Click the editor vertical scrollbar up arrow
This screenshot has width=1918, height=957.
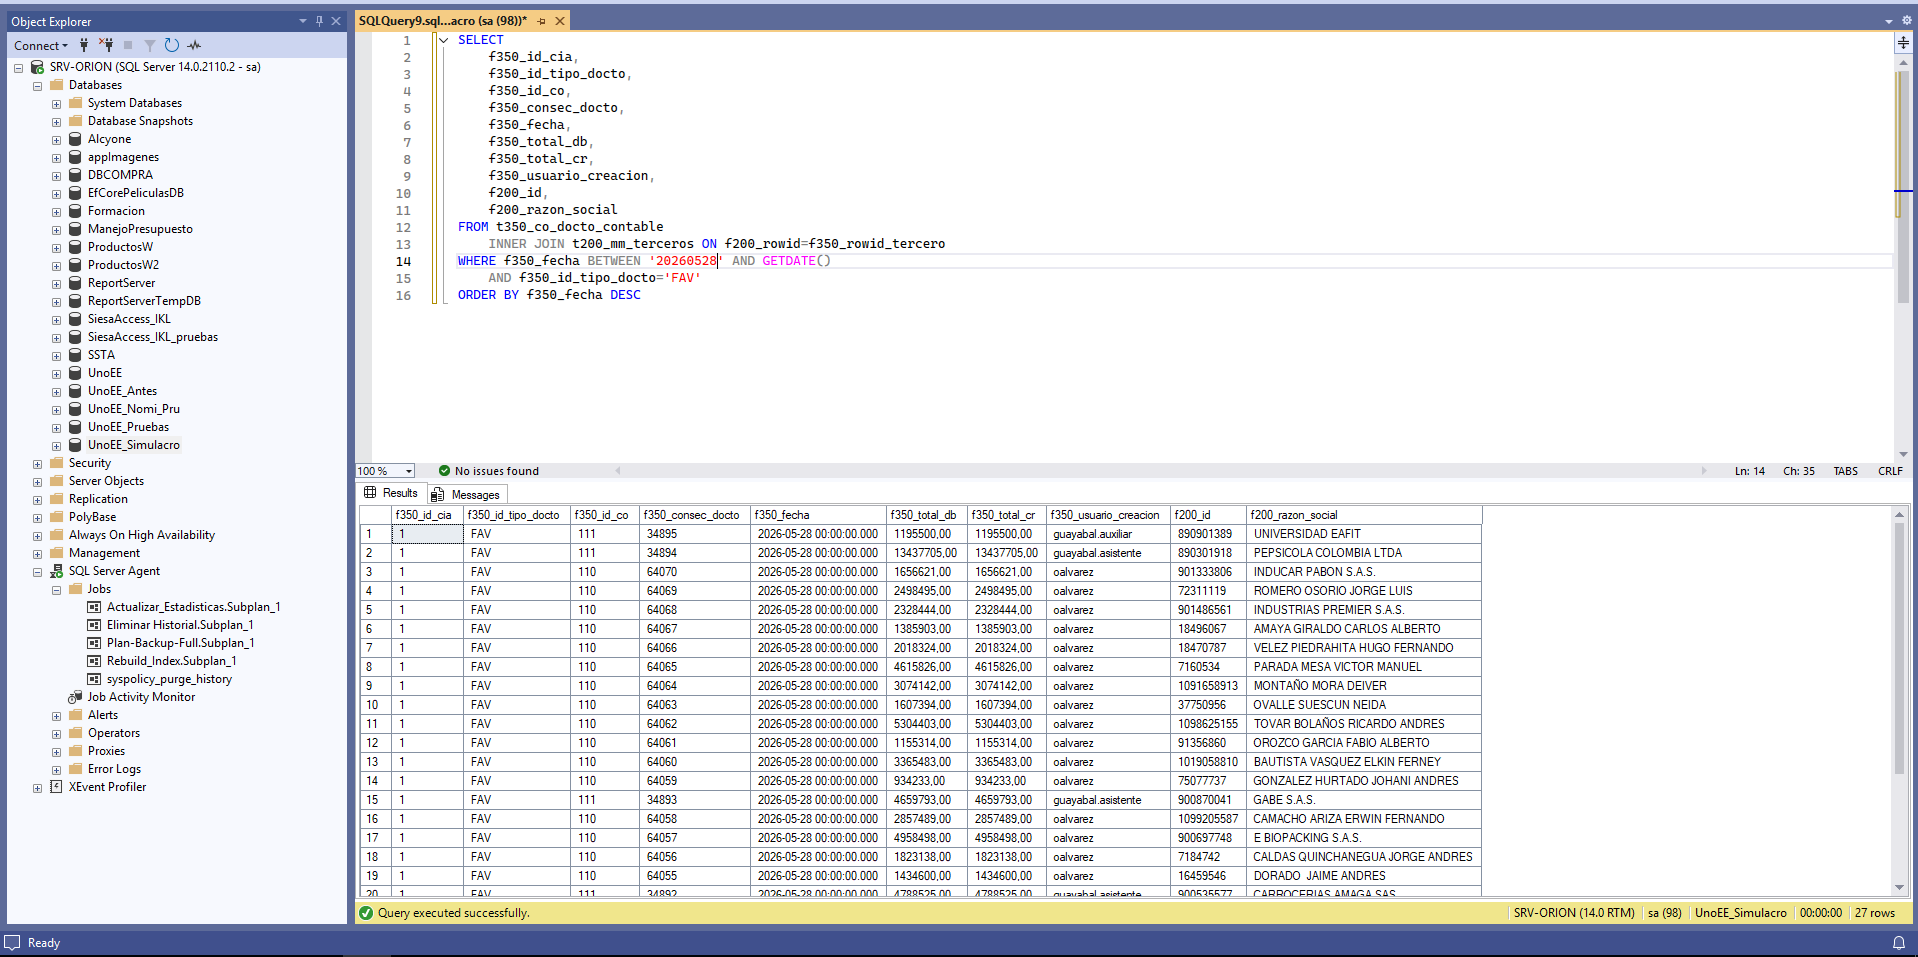click(1903, 62)
